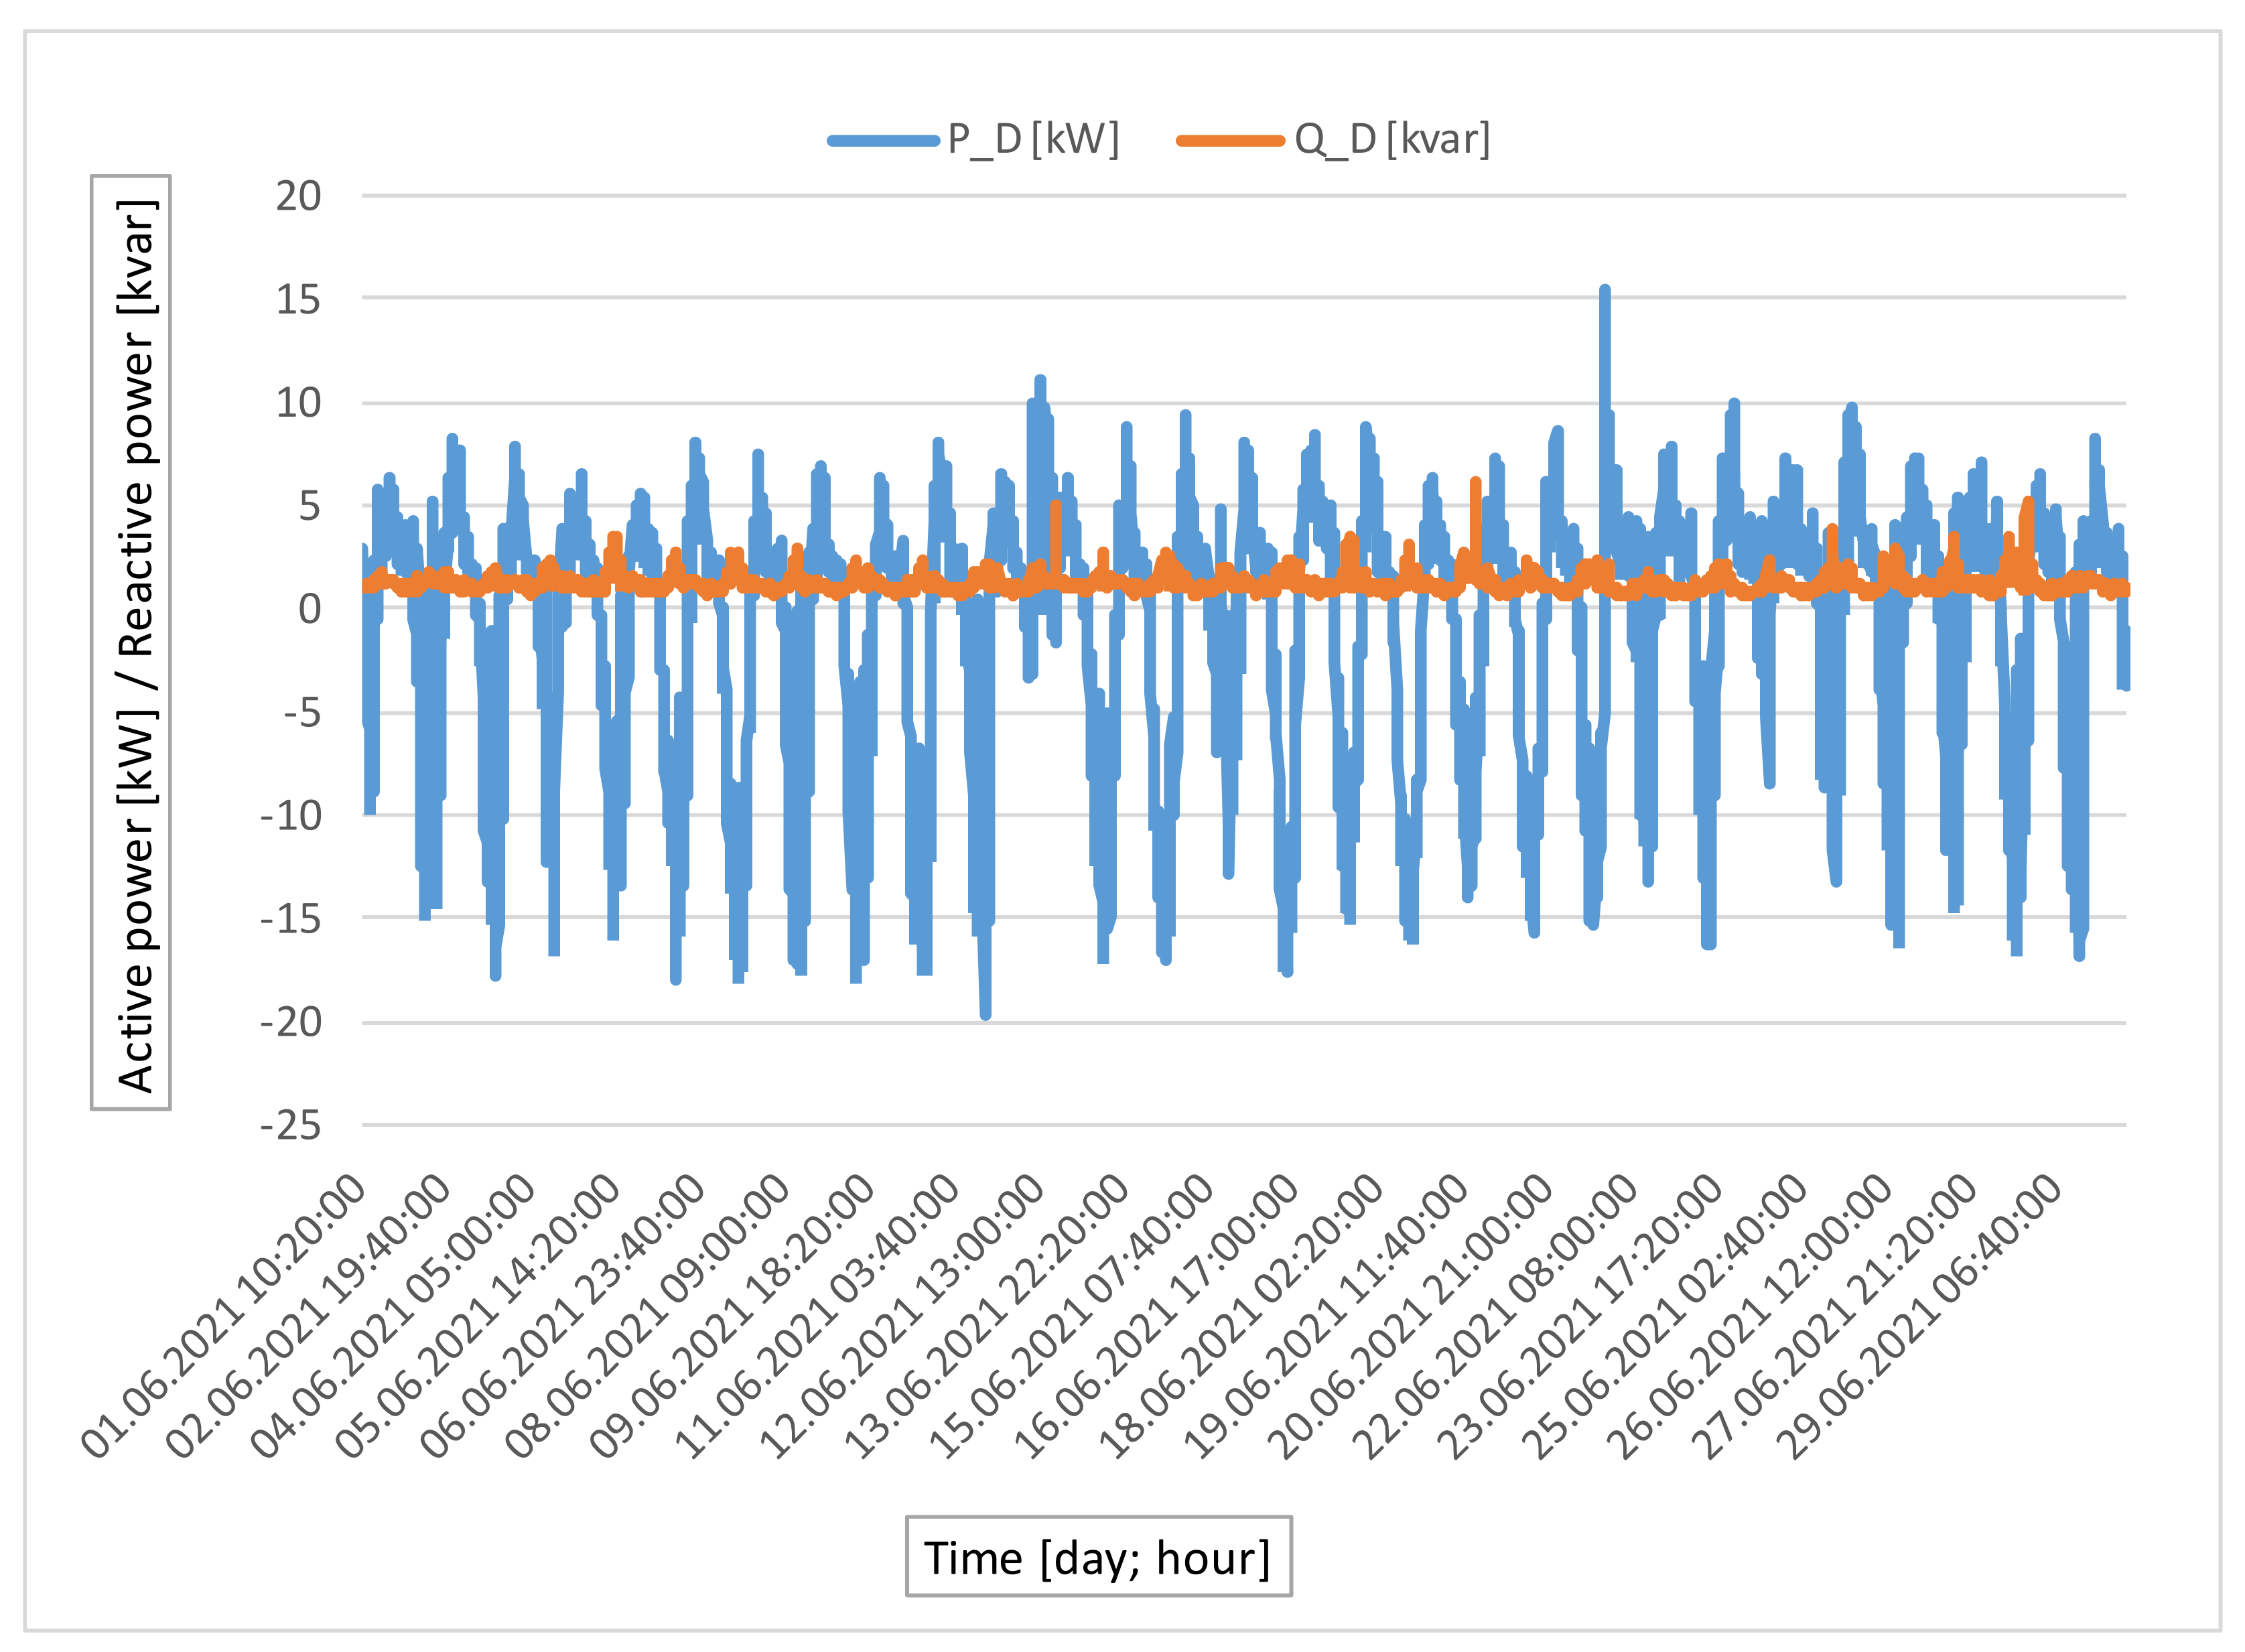Click the orange Q_D legend line swatch
2245x1652 pixels.
[x=1230, y=141]
